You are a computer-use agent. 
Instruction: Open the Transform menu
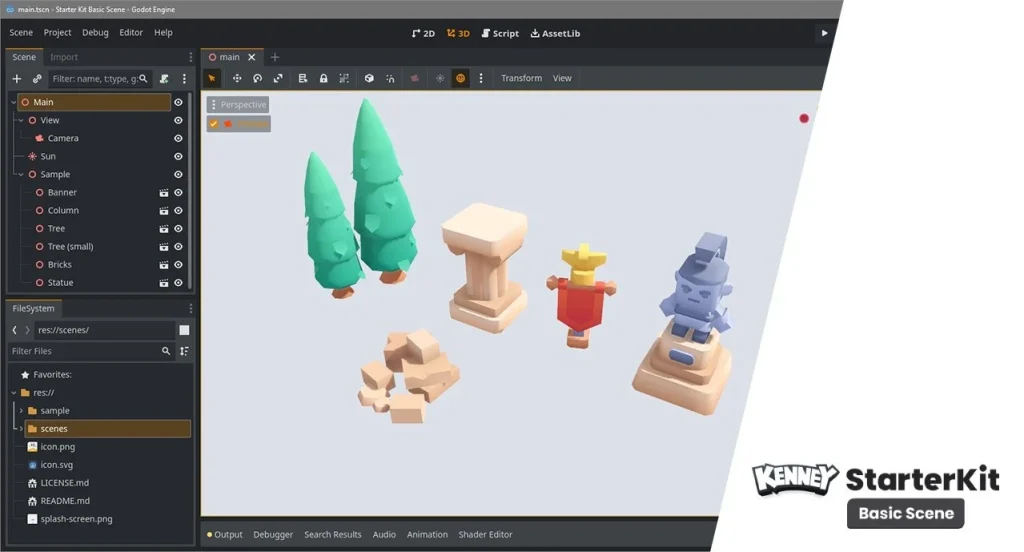click(521, 78)
